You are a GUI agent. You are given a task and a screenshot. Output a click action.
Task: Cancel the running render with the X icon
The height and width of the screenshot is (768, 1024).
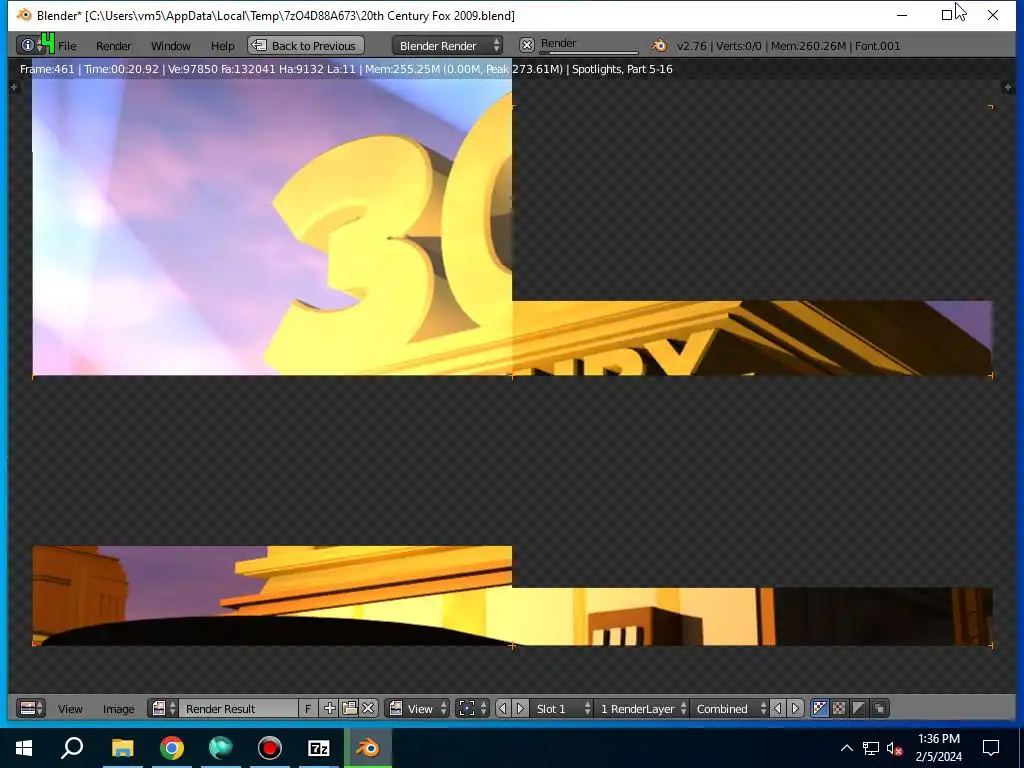click(x=526, y=45)
